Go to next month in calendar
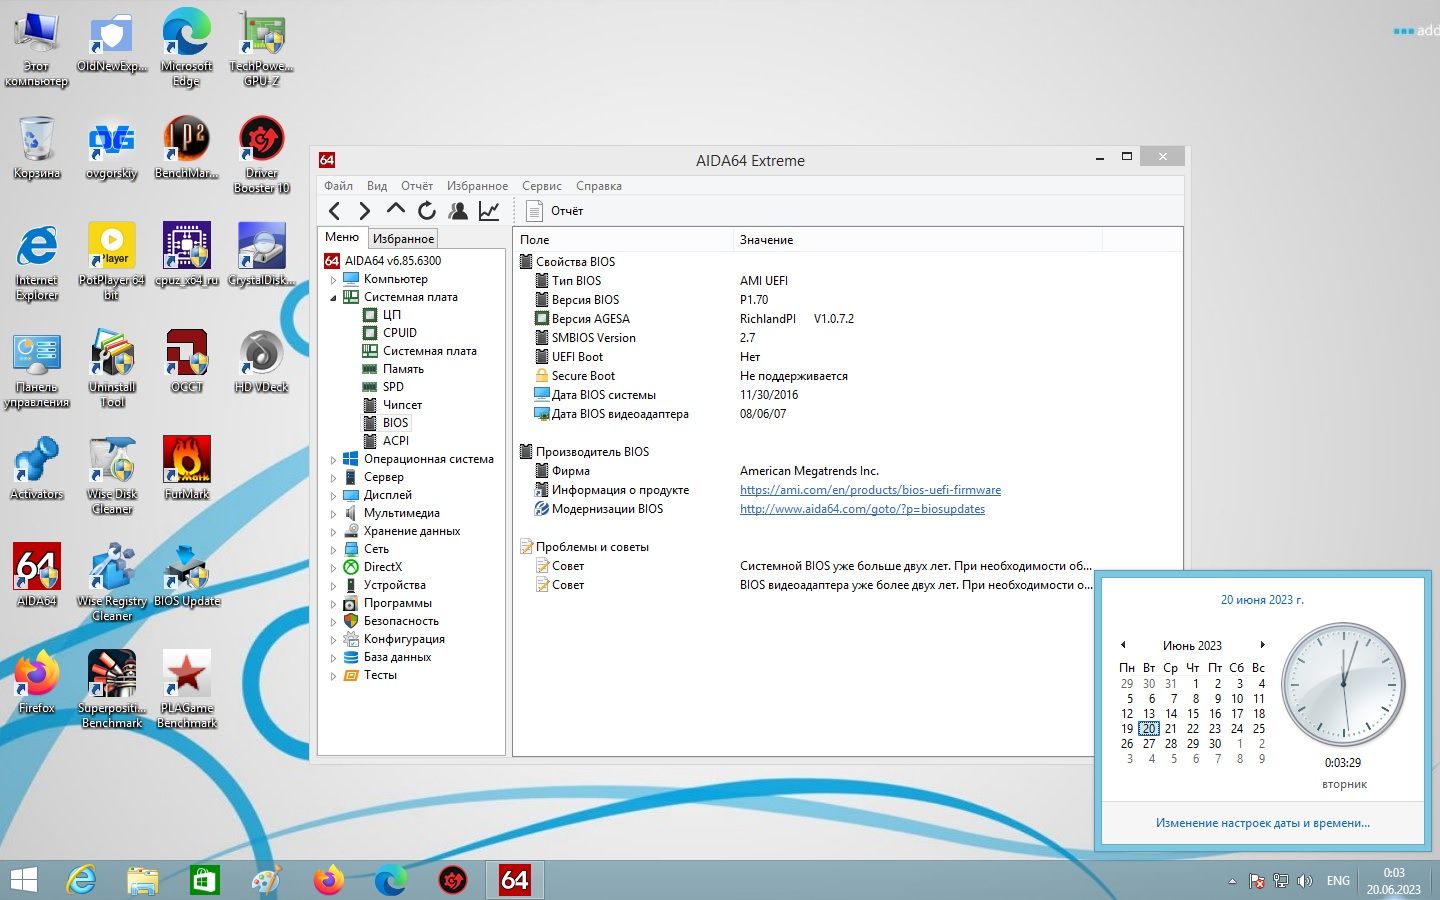Screen dimensions: 1440x900 tap(1262, 645)
